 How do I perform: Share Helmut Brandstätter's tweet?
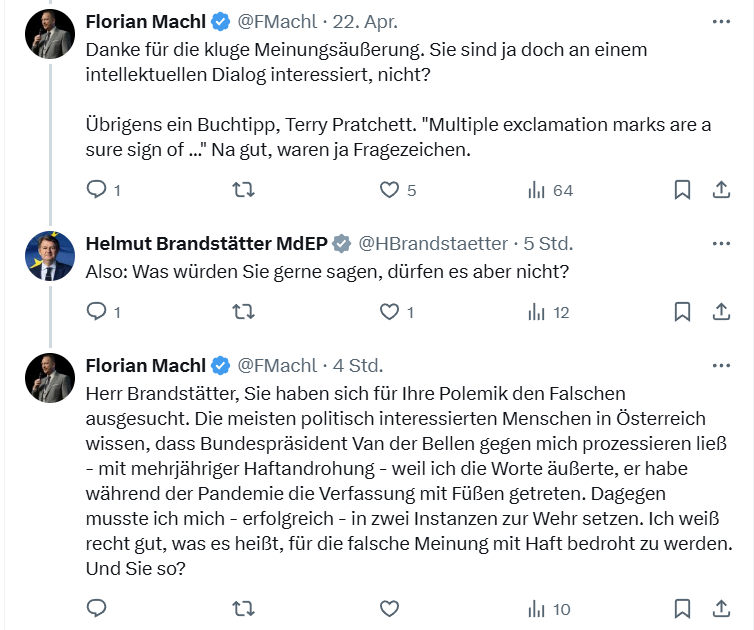(720, 312)
